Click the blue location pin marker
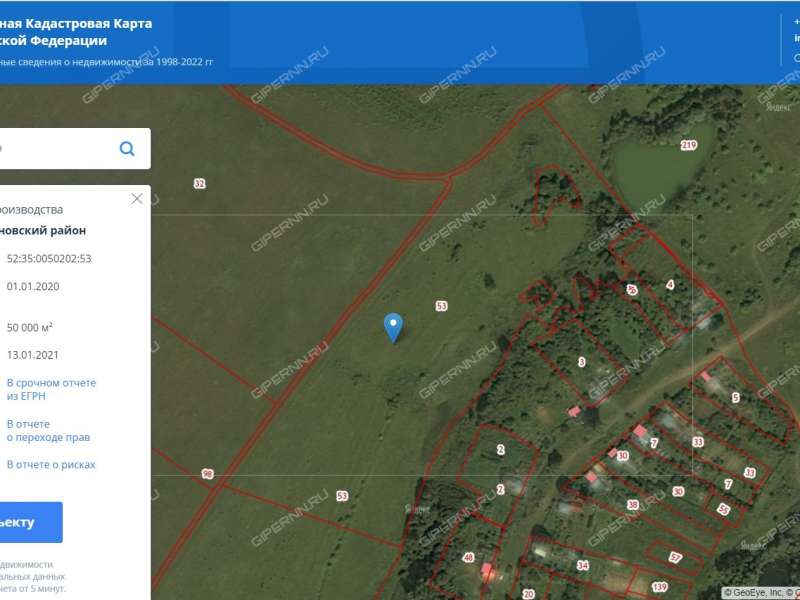This screenshot has width=800, height=600. pyautogui.click(x=394, y=326)
